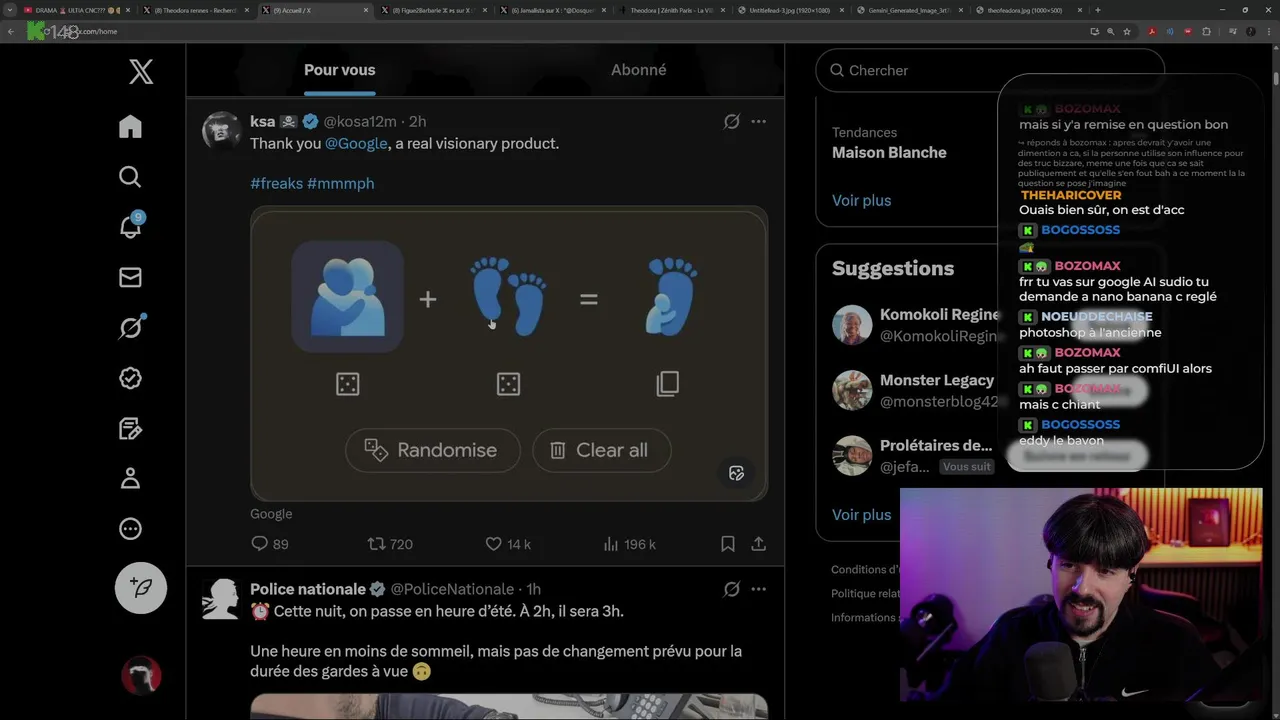1280x720 pixels.
Task: Select the hugging people emoji tile
Action: [x=347, y=297]
